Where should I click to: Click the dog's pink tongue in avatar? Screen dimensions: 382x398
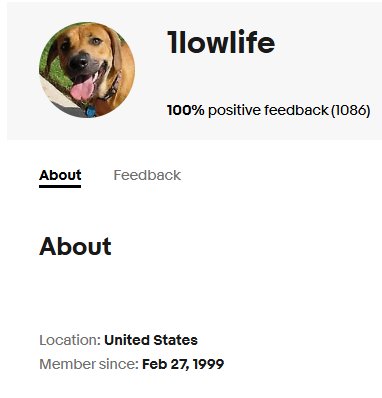click(x=82, y=89)
